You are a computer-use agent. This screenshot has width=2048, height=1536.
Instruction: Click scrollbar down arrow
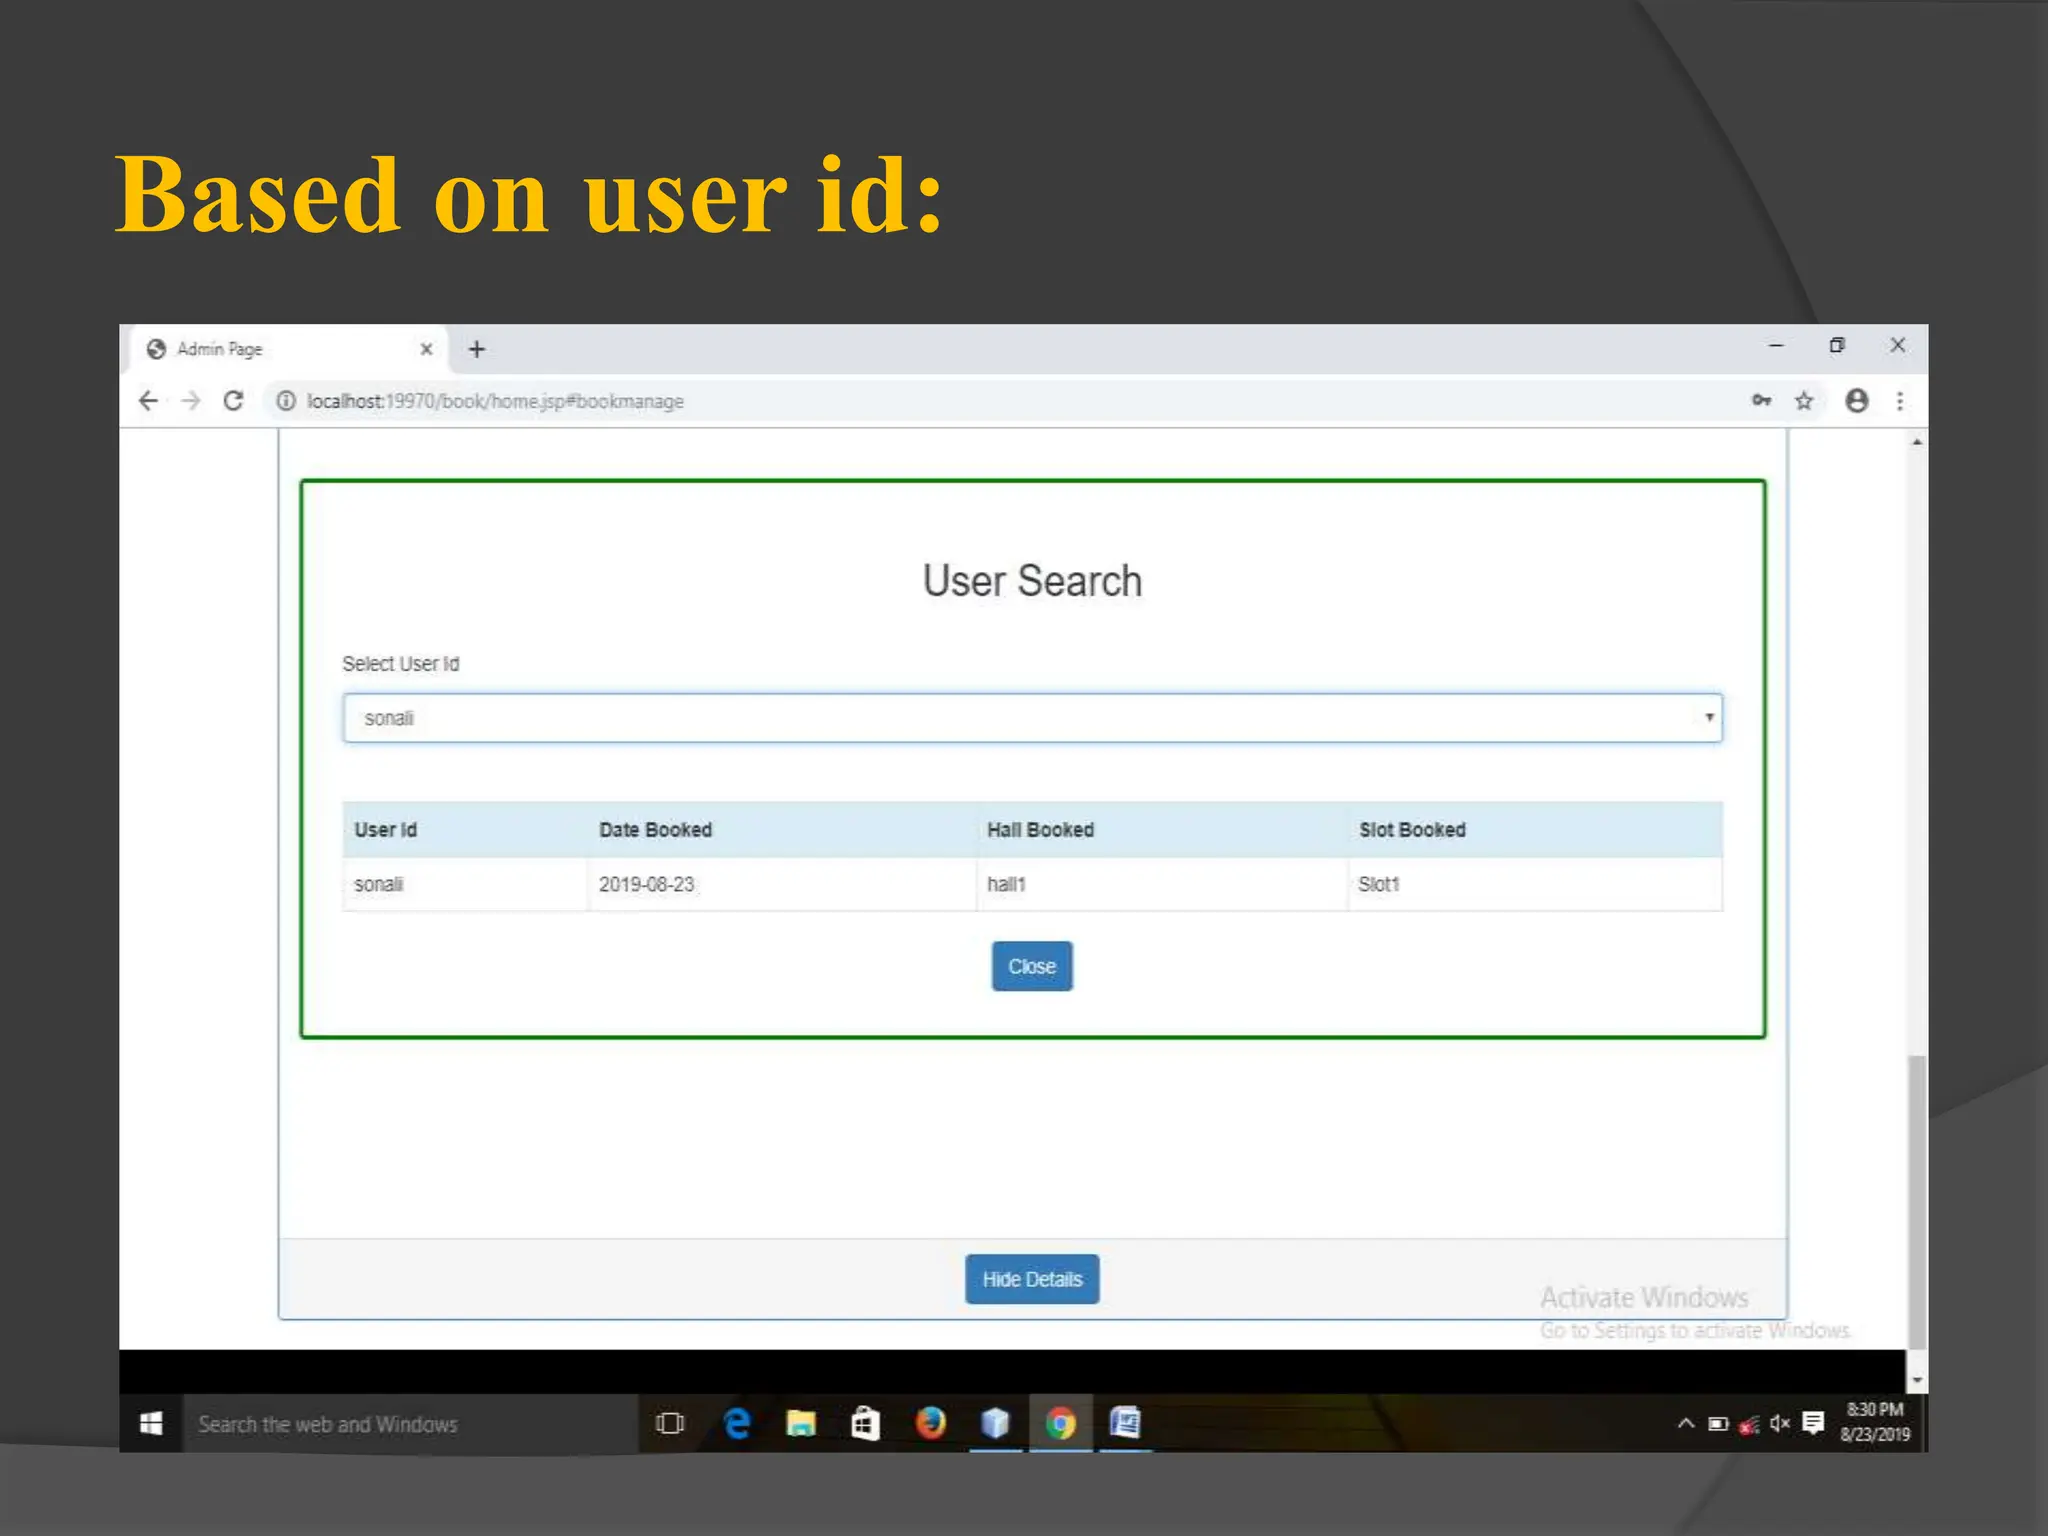point(1917,1380)
